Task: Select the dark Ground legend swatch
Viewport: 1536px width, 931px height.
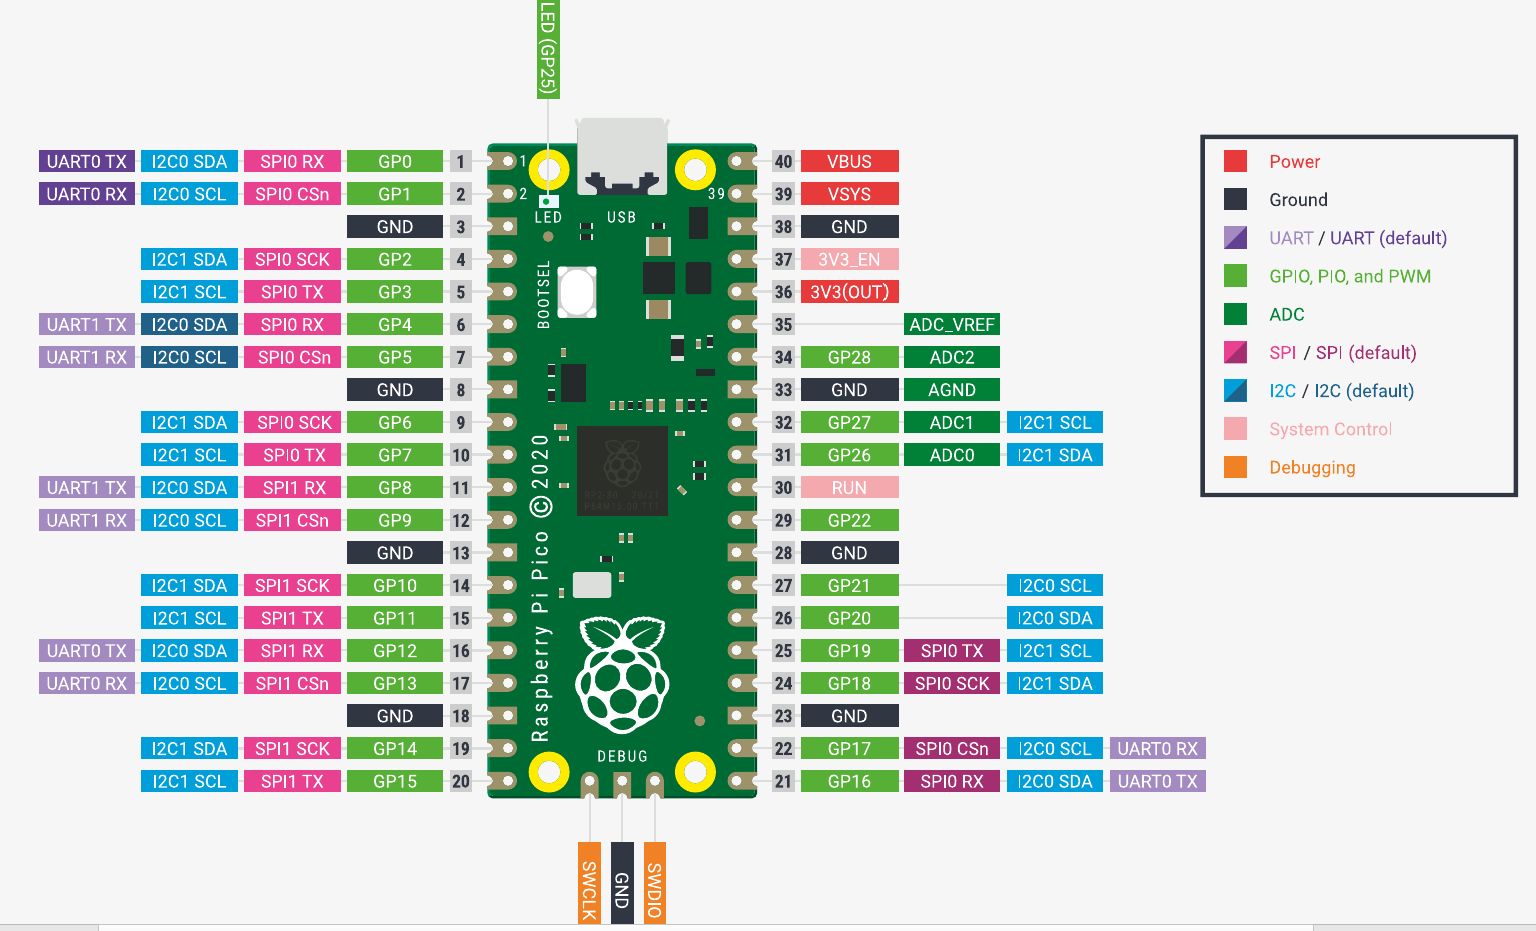Action: (x=1235, y=199)
